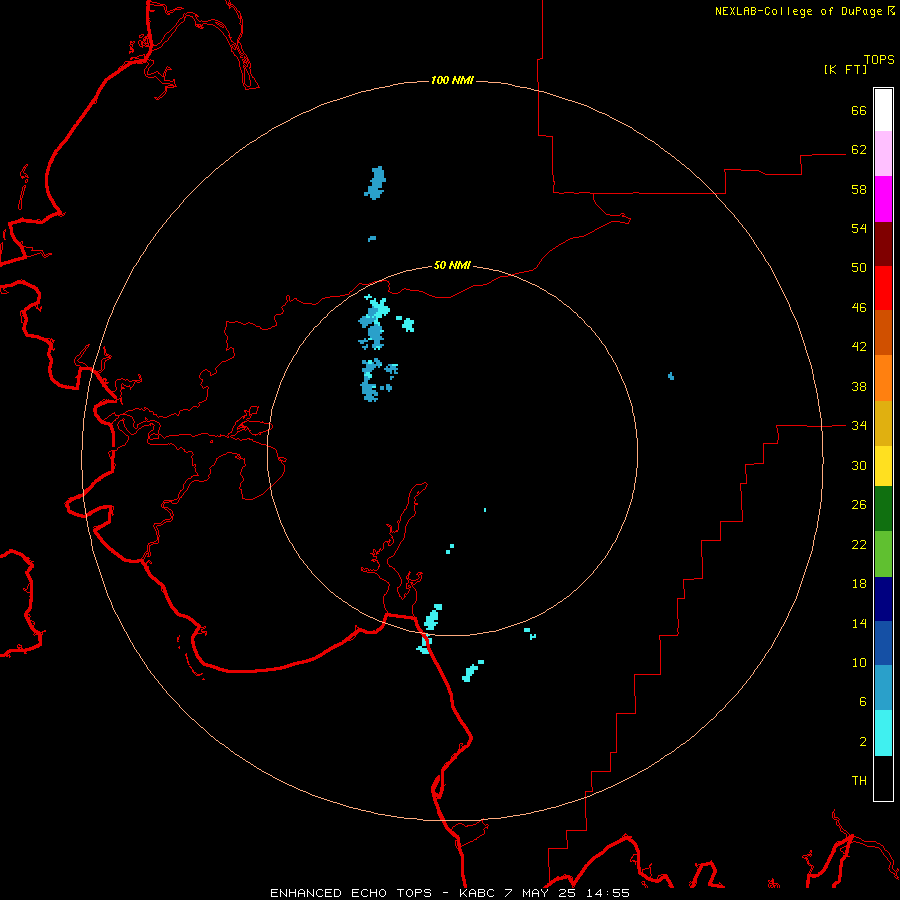
Task: Select the "ENHANCED ECHO TOPS - KABC" caption
Action: pos(382,893)
